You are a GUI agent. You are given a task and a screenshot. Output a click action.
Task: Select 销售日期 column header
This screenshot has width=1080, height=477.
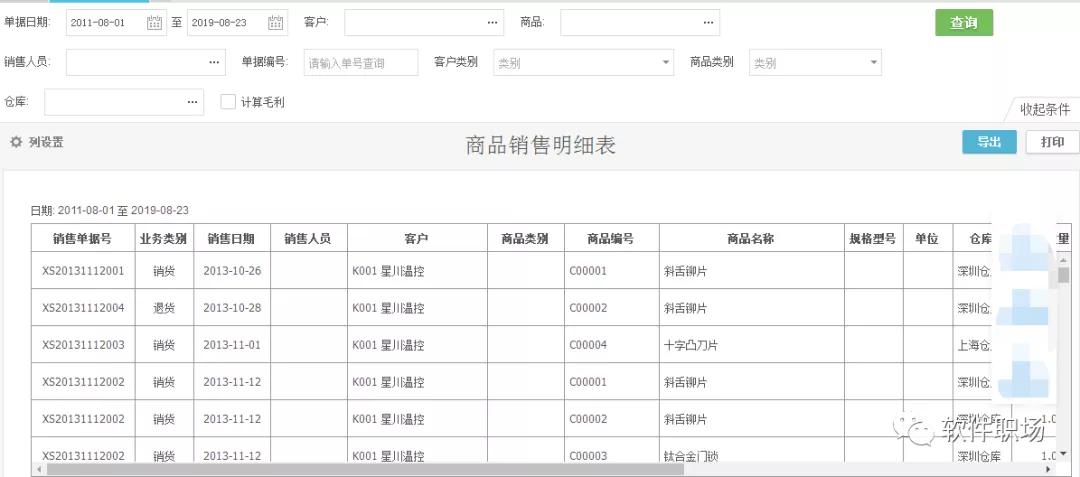tap(231, 238)
